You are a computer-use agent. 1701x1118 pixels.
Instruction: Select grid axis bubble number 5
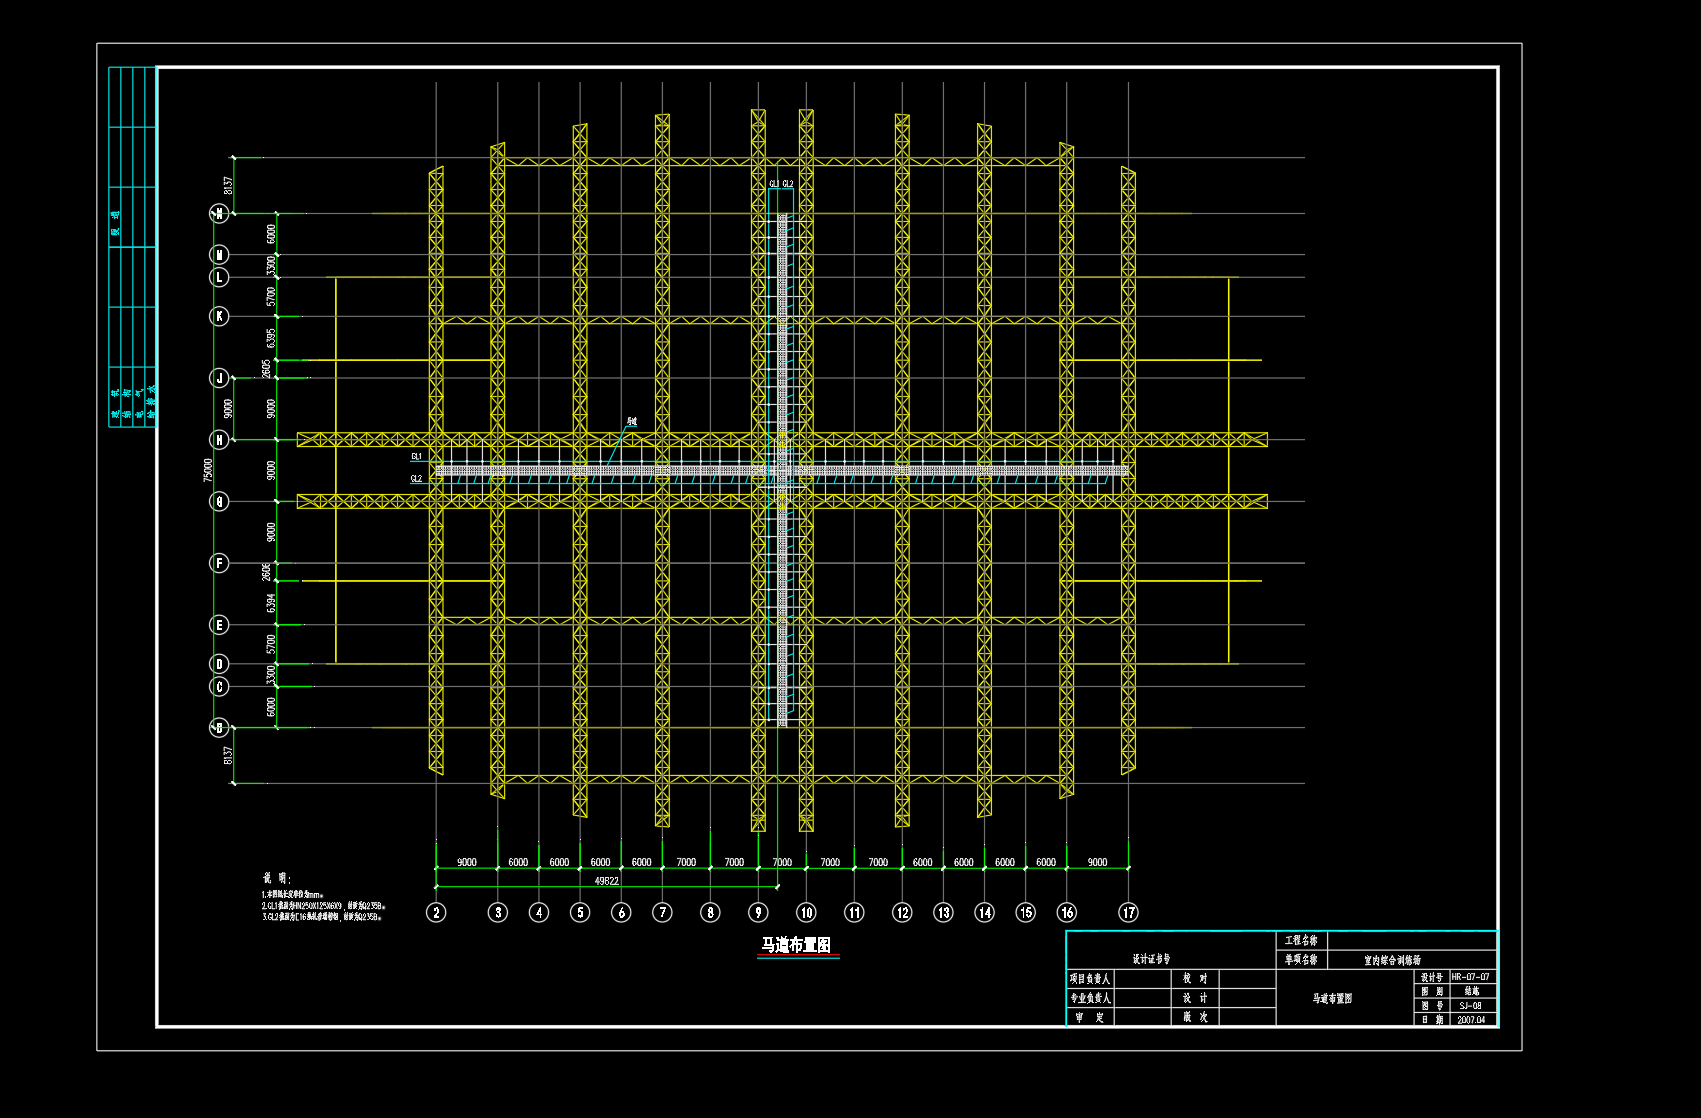pos(580,912)
